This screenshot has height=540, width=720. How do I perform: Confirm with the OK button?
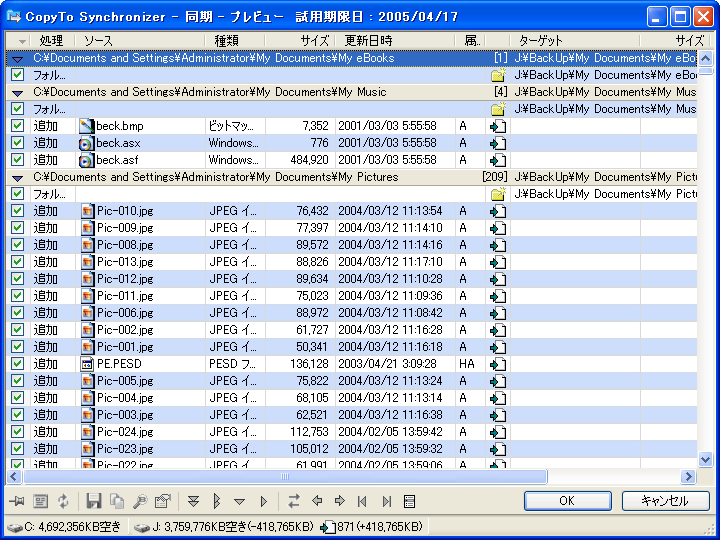[x=567, y=501]
